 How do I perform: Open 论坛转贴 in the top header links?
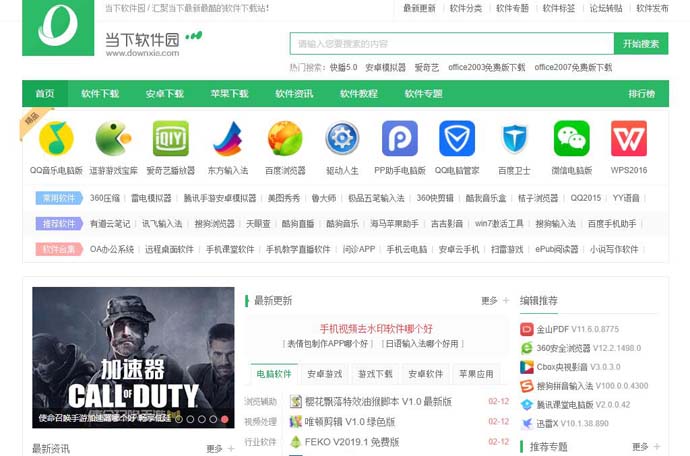tap(606, 8)
